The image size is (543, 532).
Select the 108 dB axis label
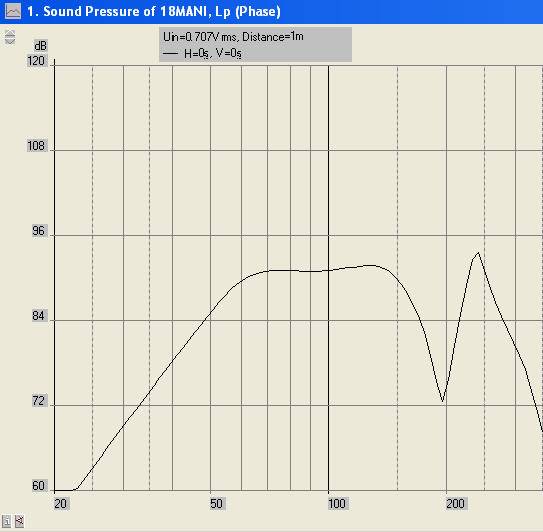pyautogui.click(x=36, y=146)
